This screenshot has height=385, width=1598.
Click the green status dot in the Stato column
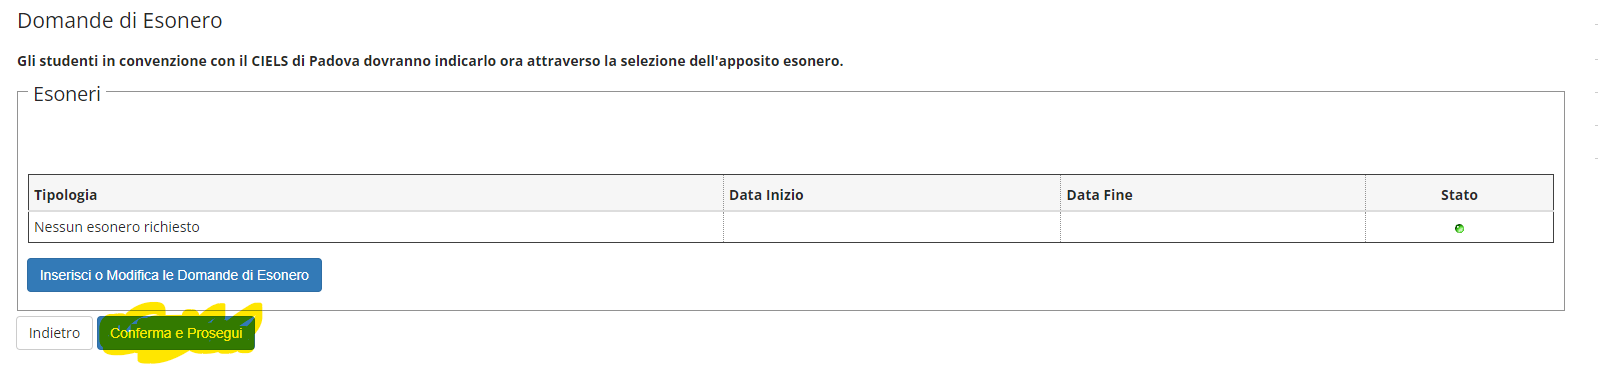coord(1459,229)
